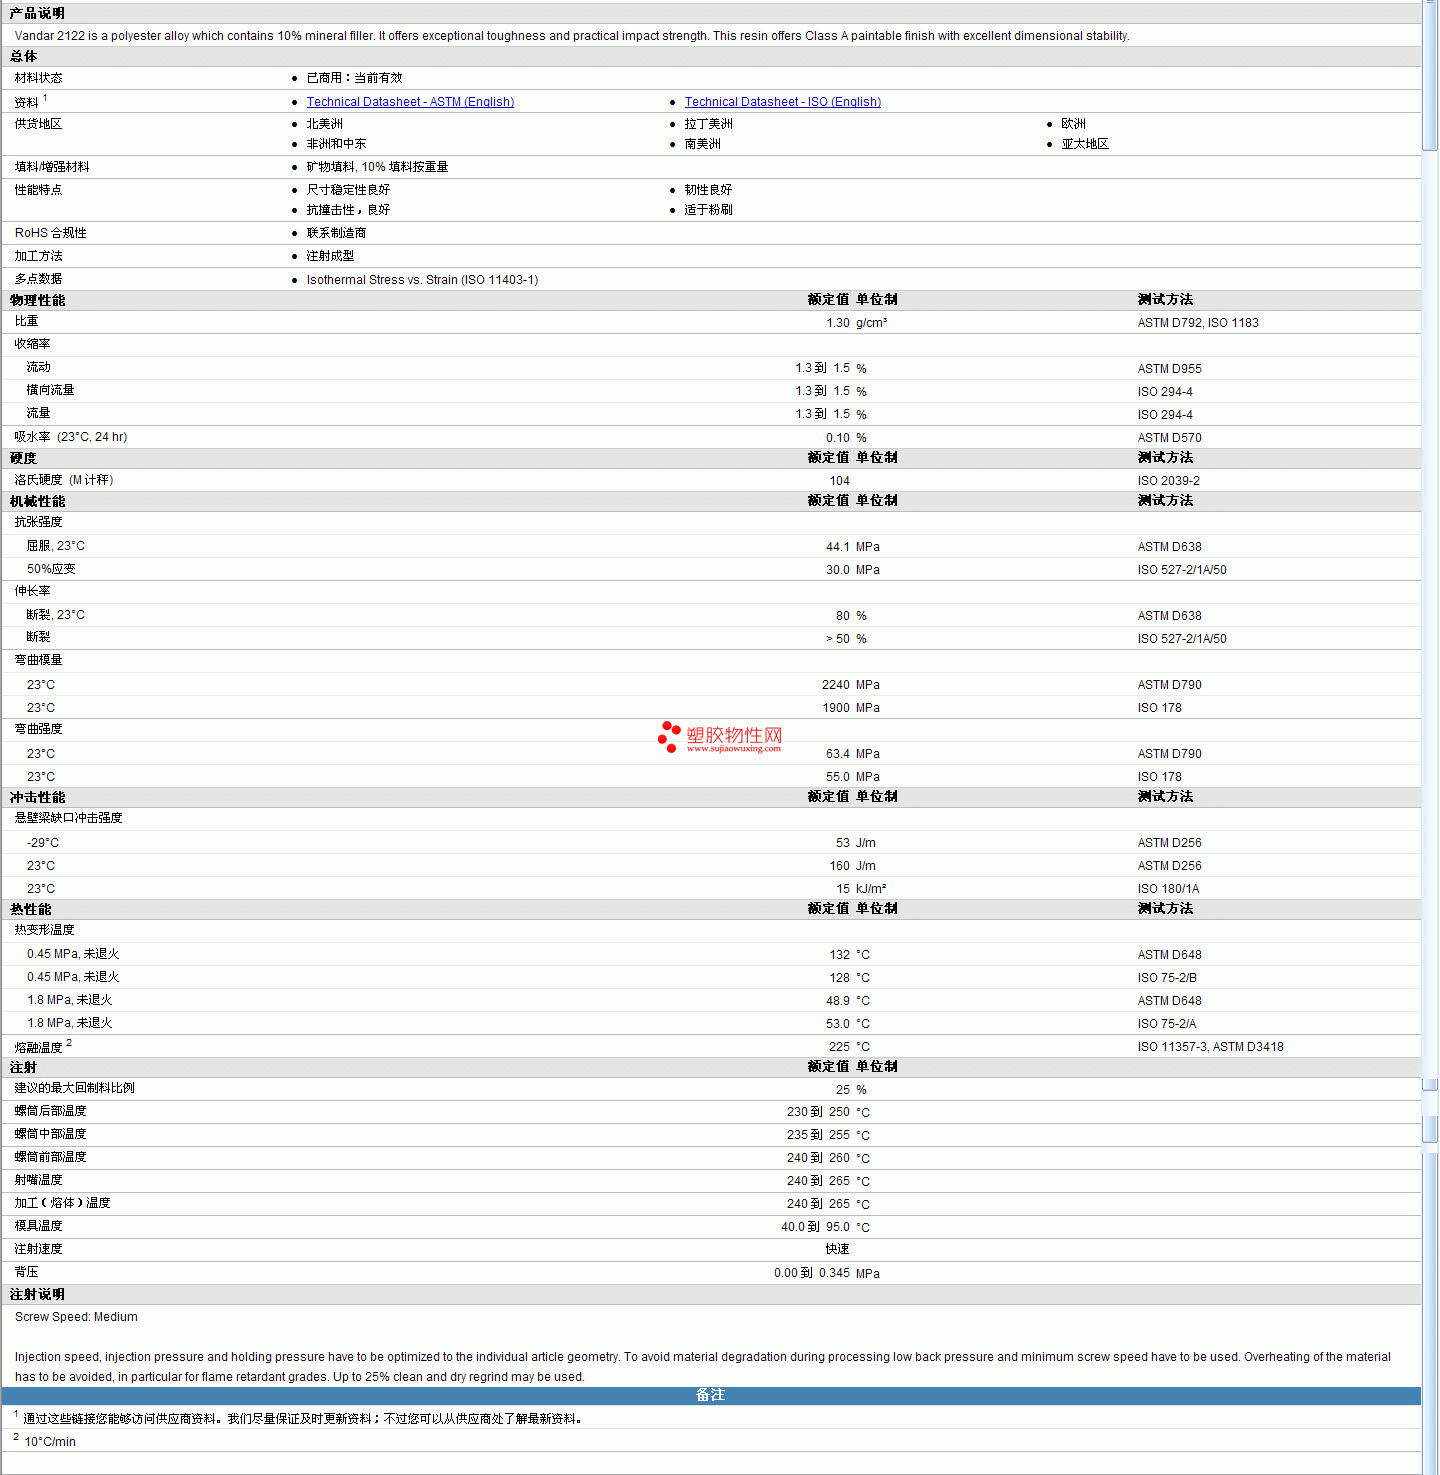Click the impact value "160" J/m
Screen dimensions: 1440x1475
coord(840,866)
